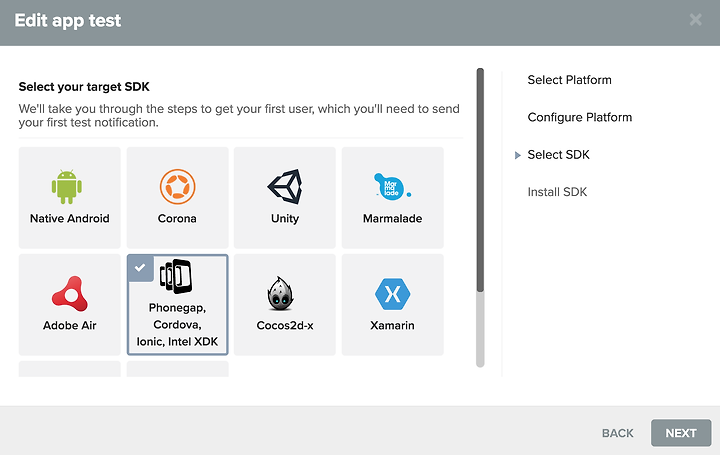Click the SDK list vertical scrollbar thumb
The width and height of the screenshot is (720, 455).
480,180
